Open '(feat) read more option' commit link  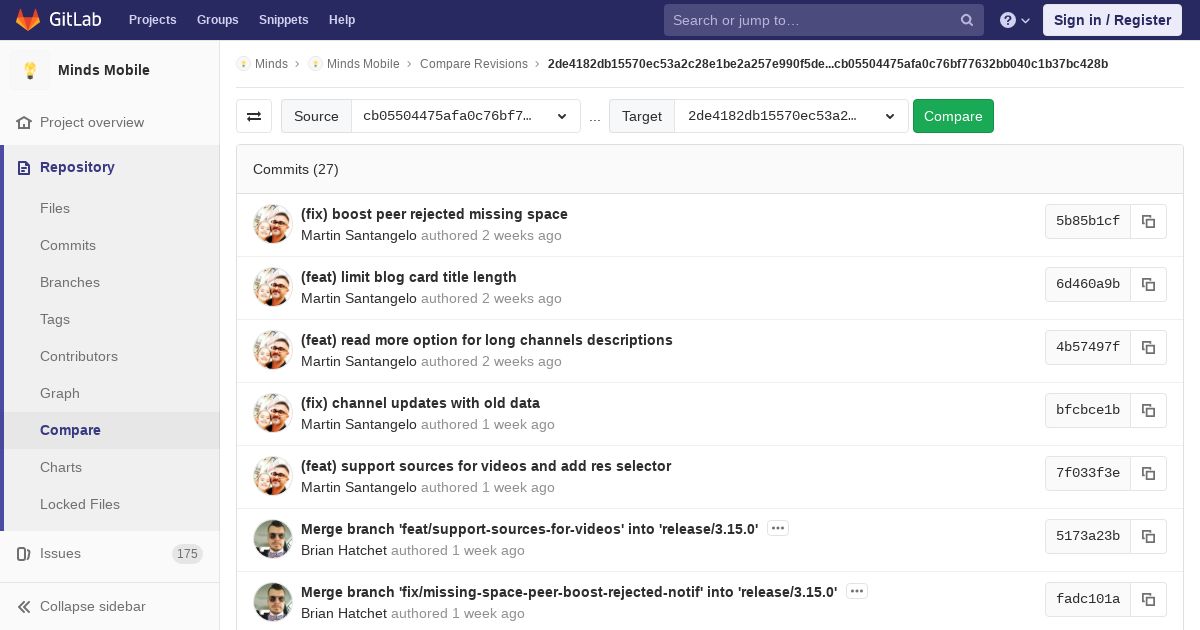487,340
